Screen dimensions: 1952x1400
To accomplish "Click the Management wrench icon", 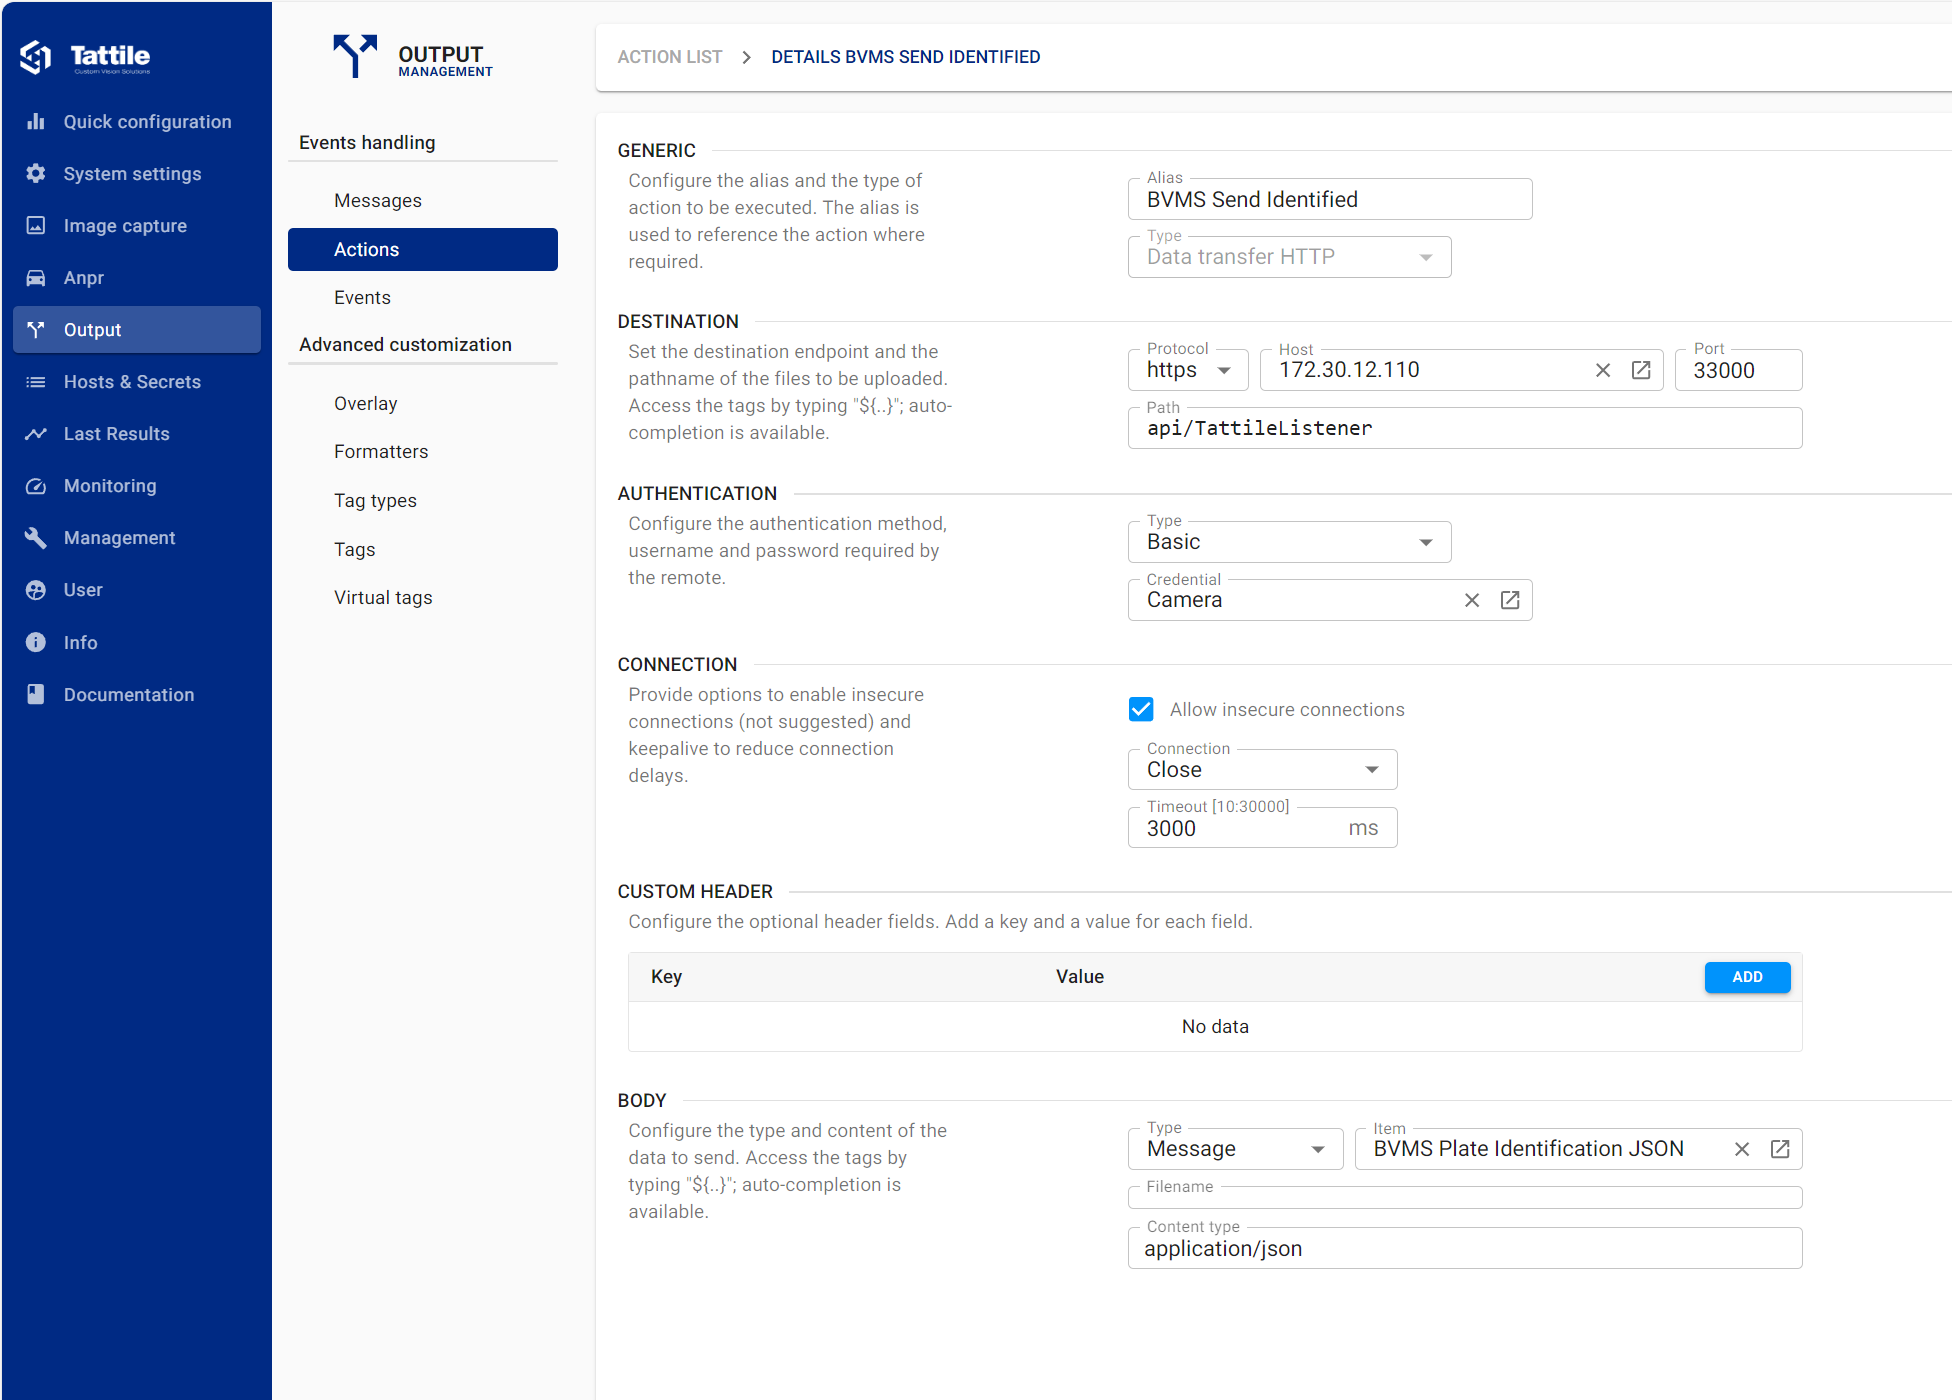I will pyautogui.click(x=36, y=538).
